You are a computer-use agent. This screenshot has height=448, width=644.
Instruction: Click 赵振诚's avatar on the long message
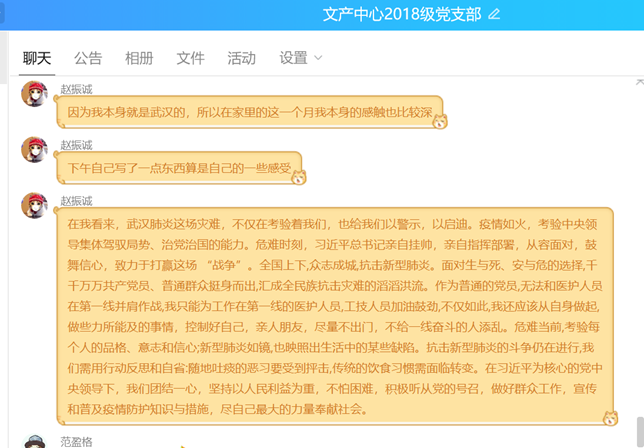35,206
